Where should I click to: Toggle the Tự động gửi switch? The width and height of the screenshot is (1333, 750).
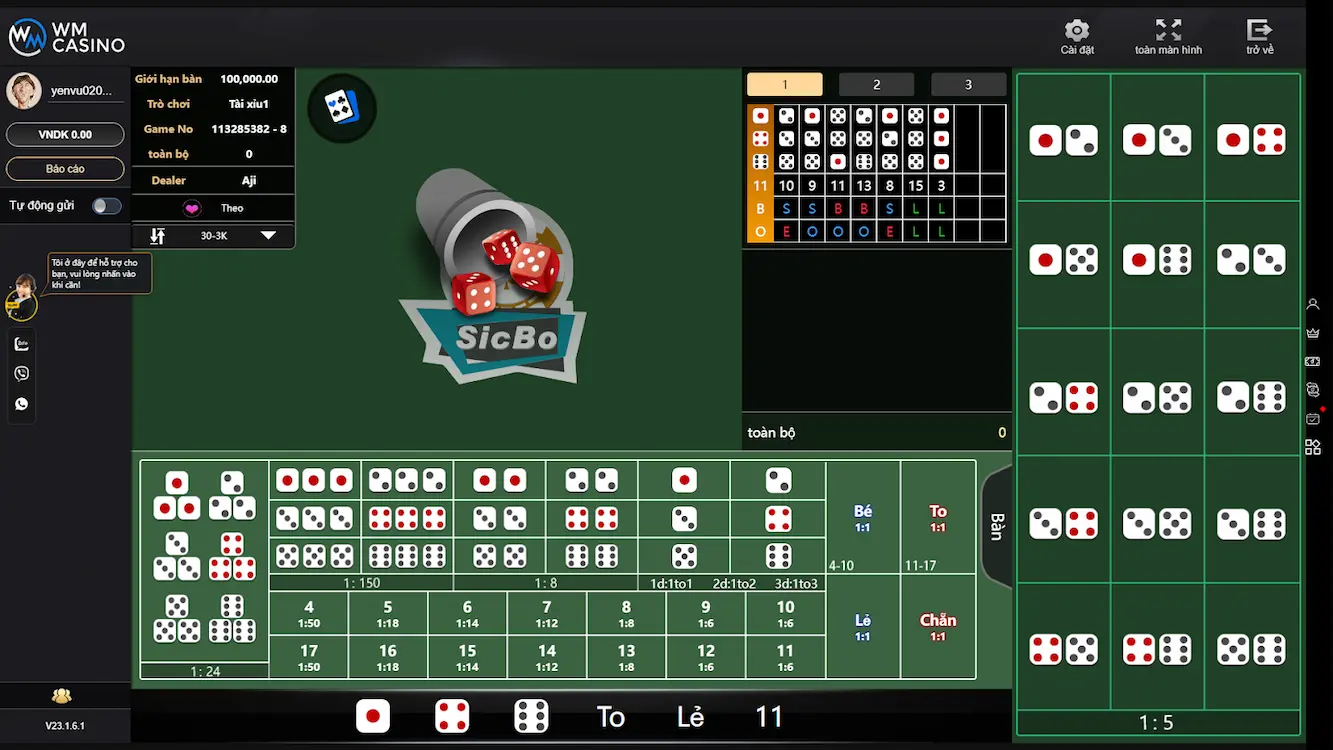coord(107,206)
